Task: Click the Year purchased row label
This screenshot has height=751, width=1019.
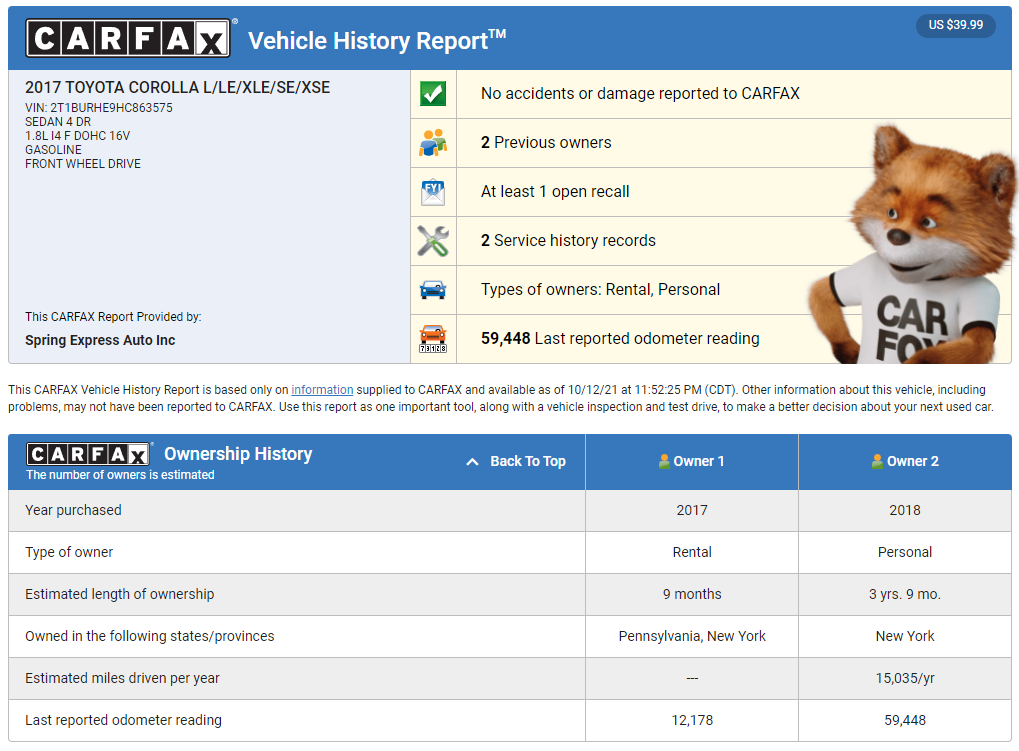Action: [73, 511]
